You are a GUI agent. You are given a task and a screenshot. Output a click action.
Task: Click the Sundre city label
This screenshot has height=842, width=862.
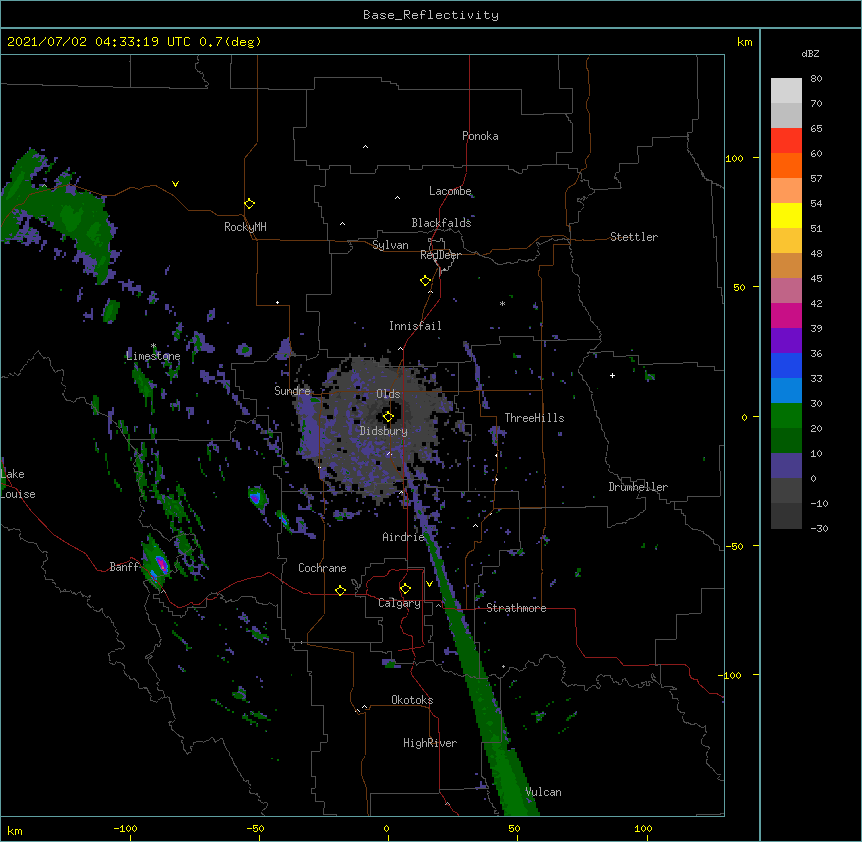pyautogui.click(x=292, y=391)
